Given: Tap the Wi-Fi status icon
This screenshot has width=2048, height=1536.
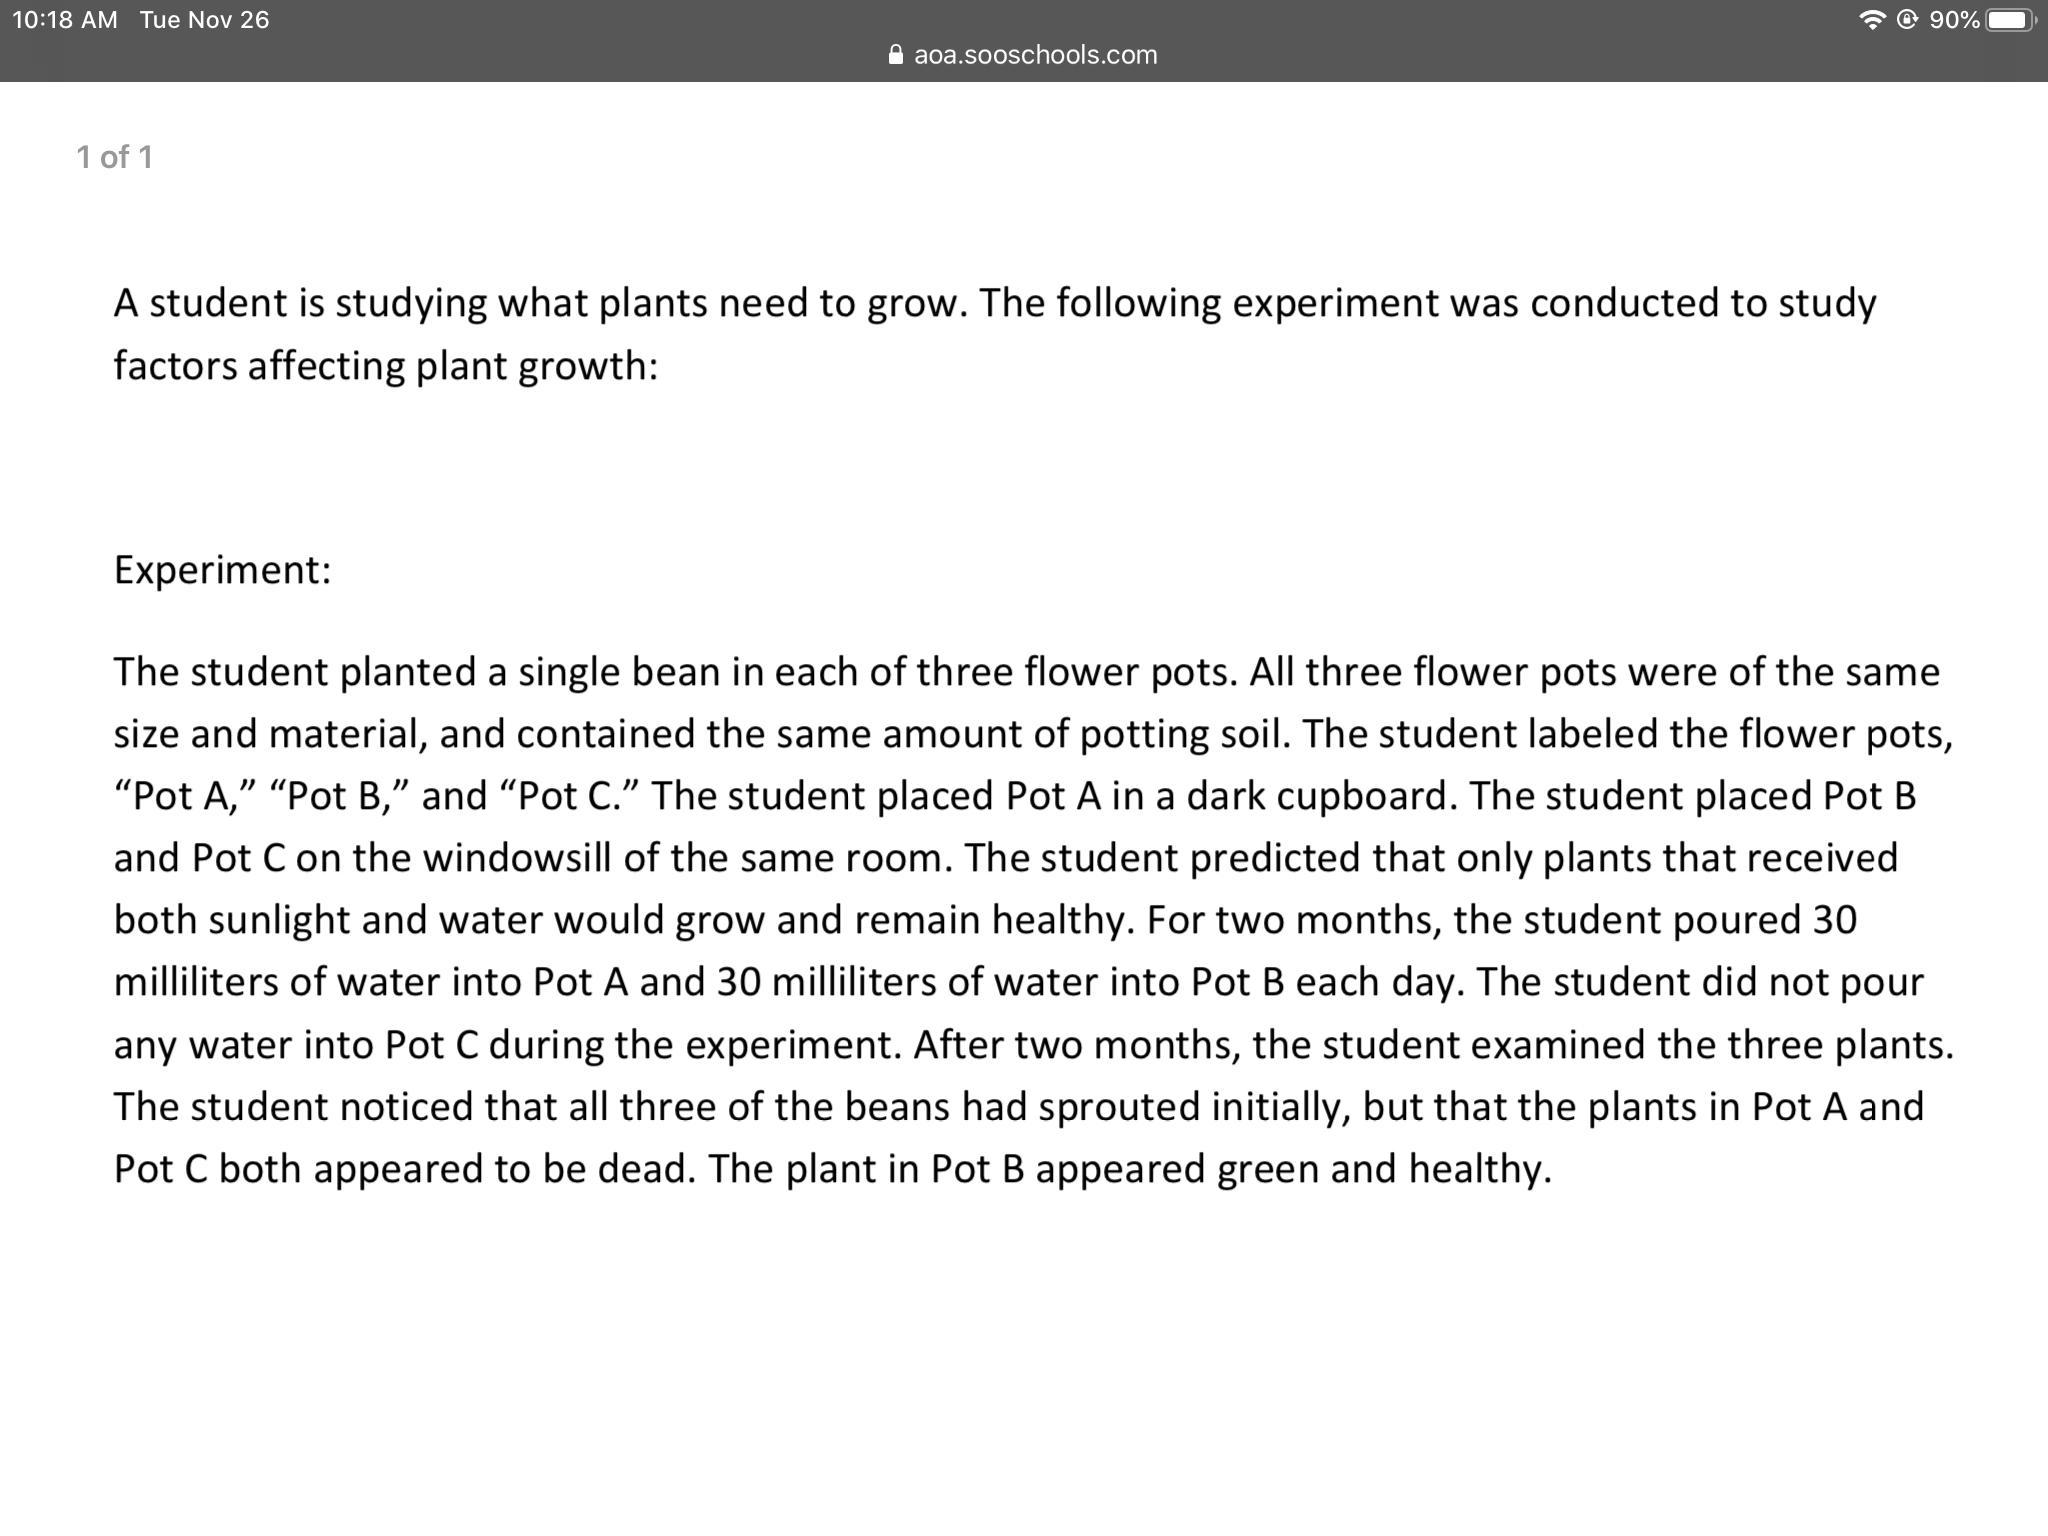Looking at the screenshot, I should click(1871, 20).
